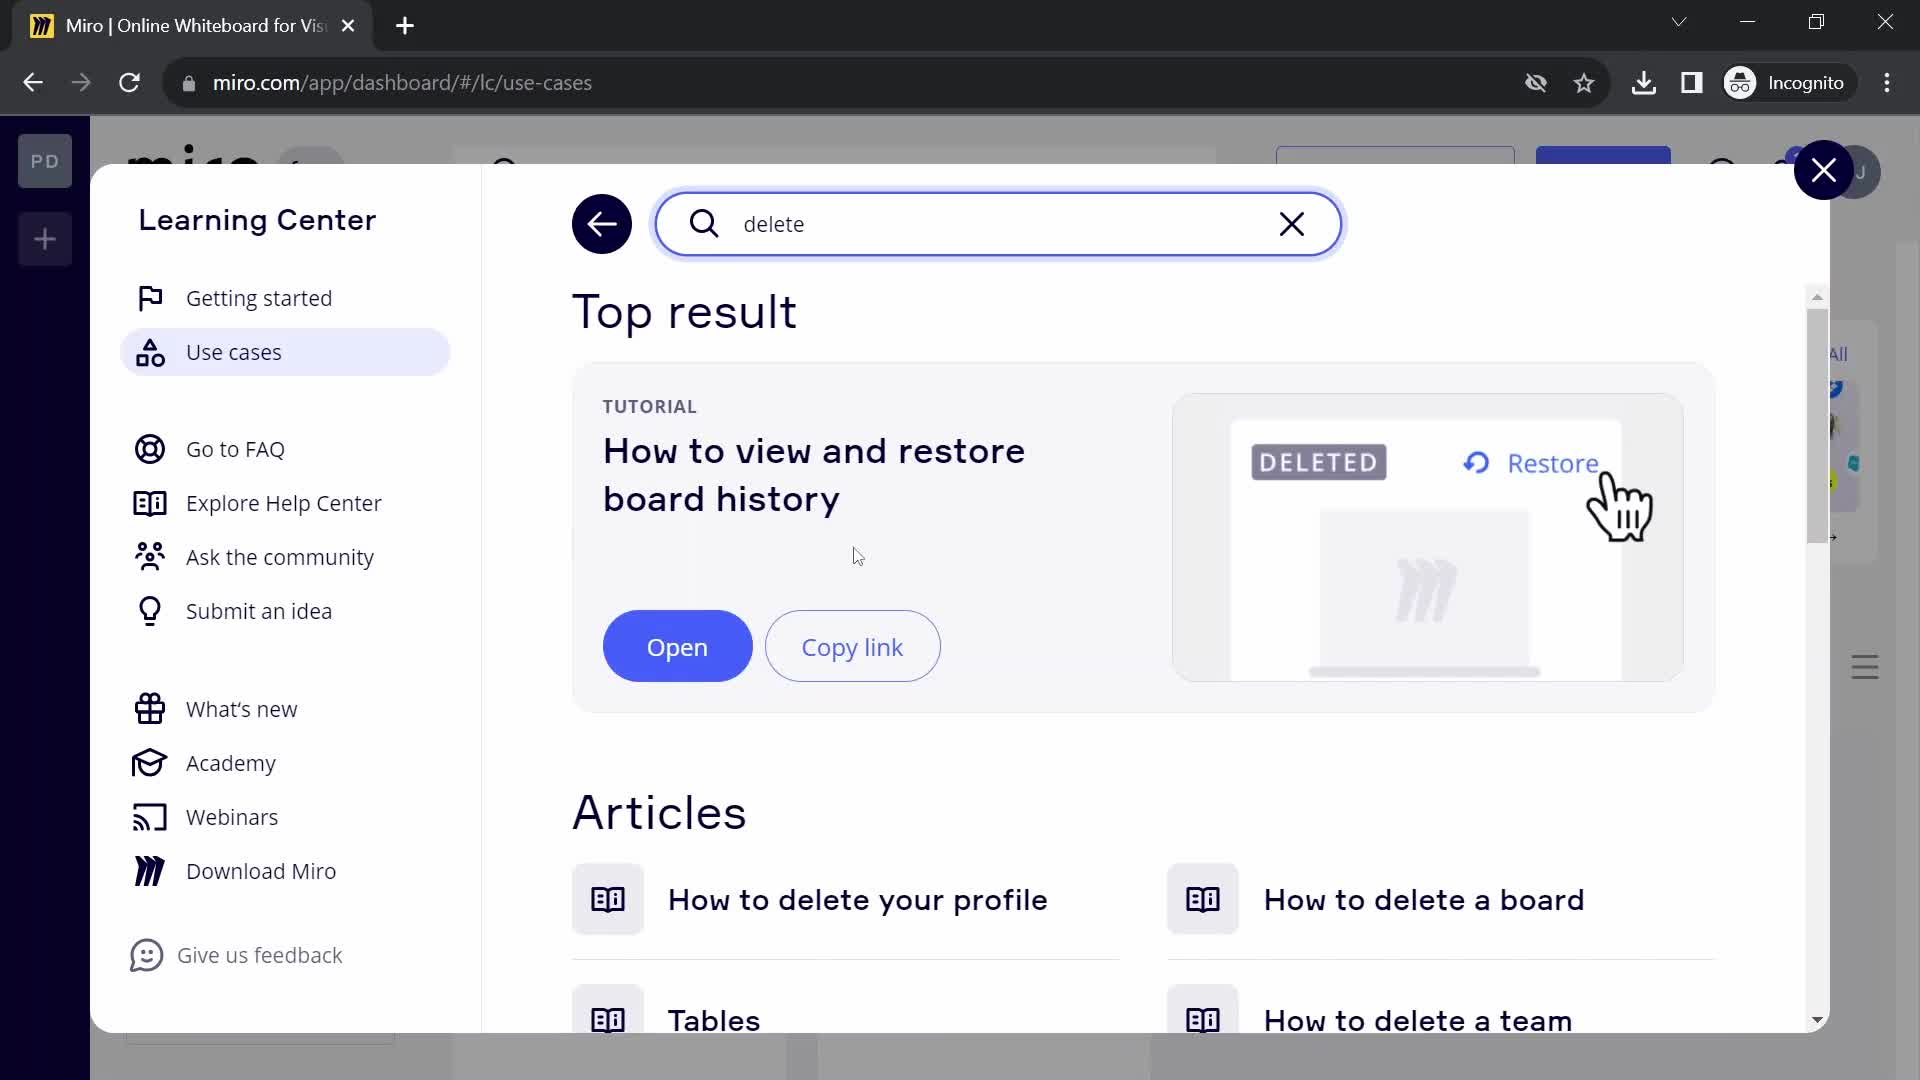The height and width of the screenshot is (1080, 1920).
Task: Click the people icon beside Ask the community
Action: point(150,556)
